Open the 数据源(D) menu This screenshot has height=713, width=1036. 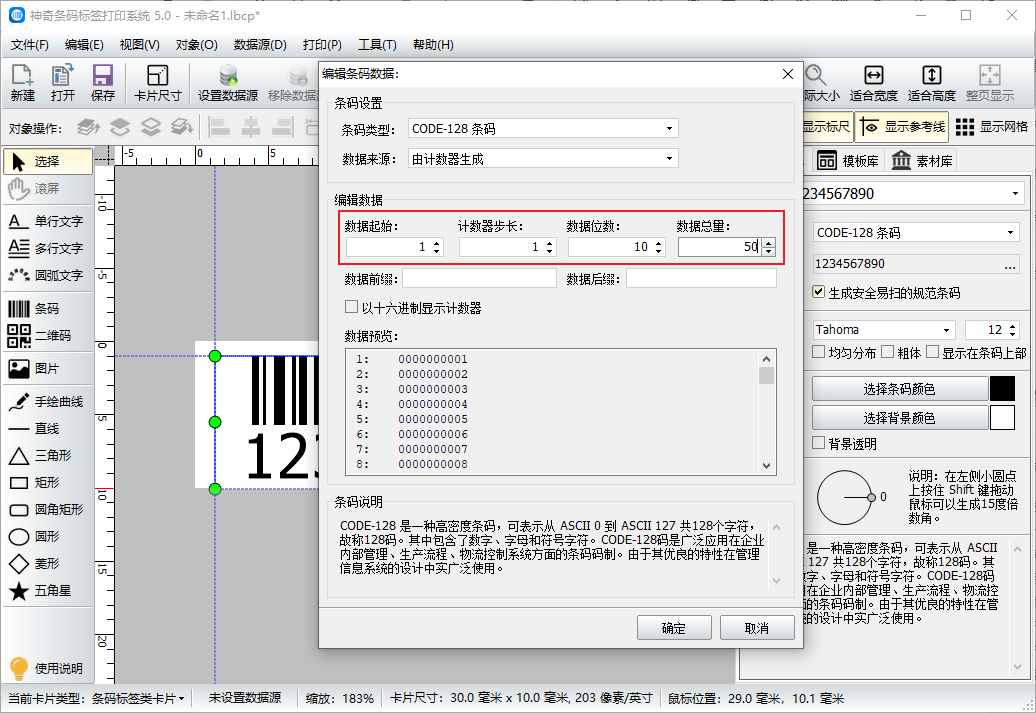click(x=260, y=45)
